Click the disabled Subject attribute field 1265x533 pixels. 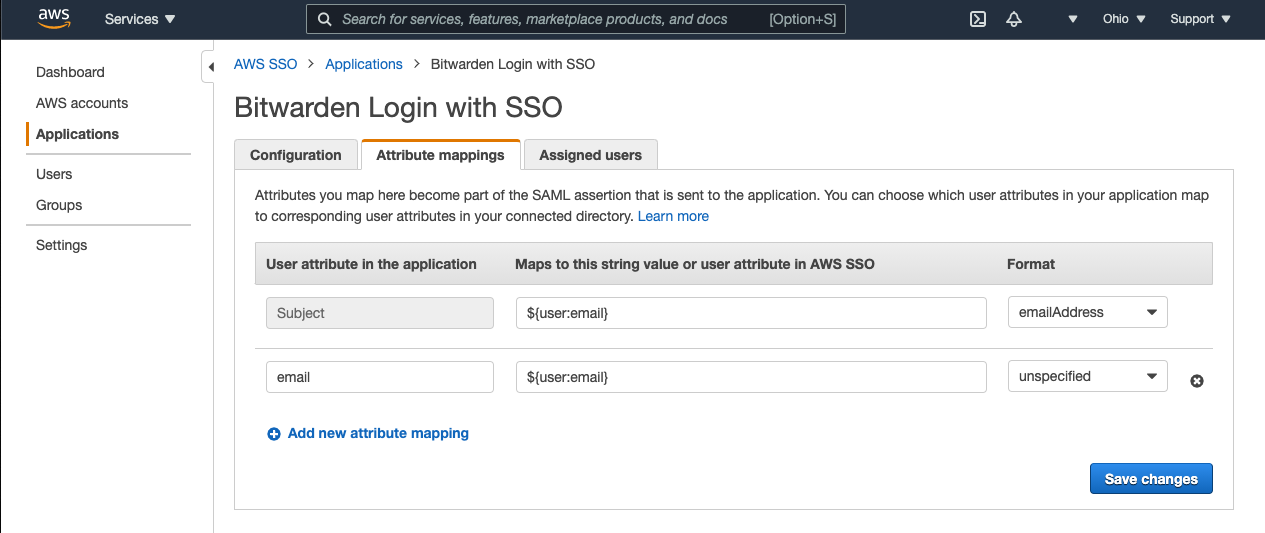[x=380, y=313]
